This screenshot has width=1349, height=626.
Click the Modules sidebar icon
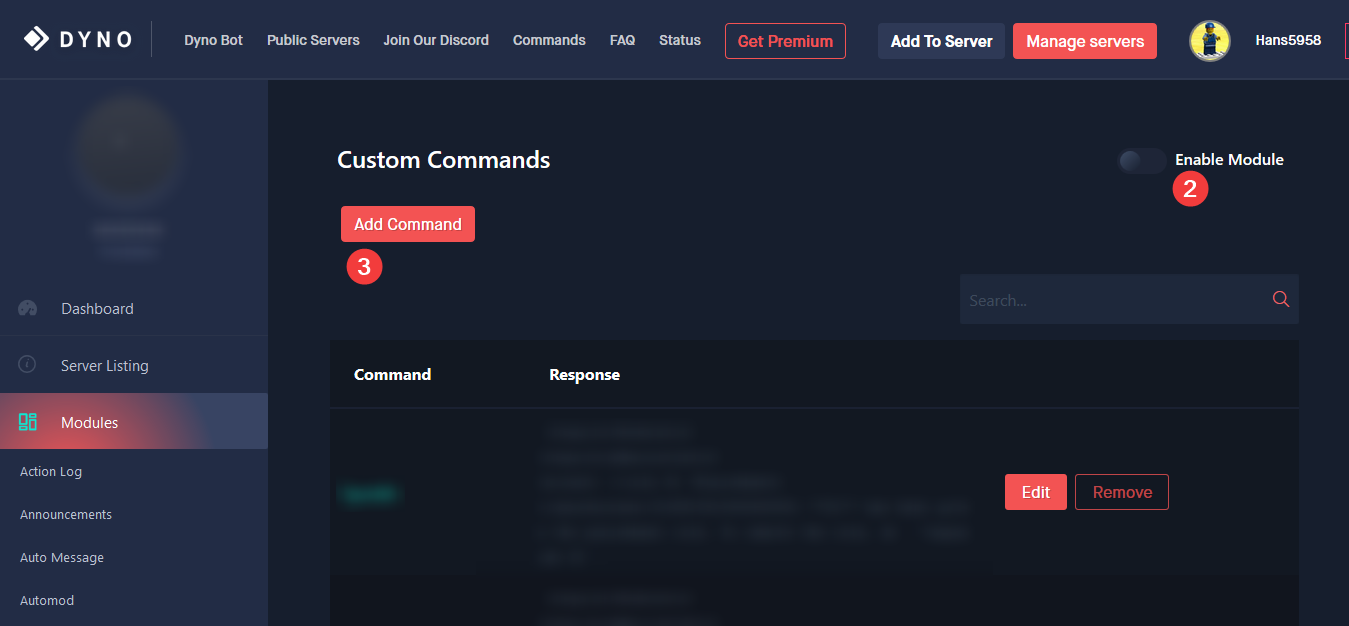[x=28, y=422]
